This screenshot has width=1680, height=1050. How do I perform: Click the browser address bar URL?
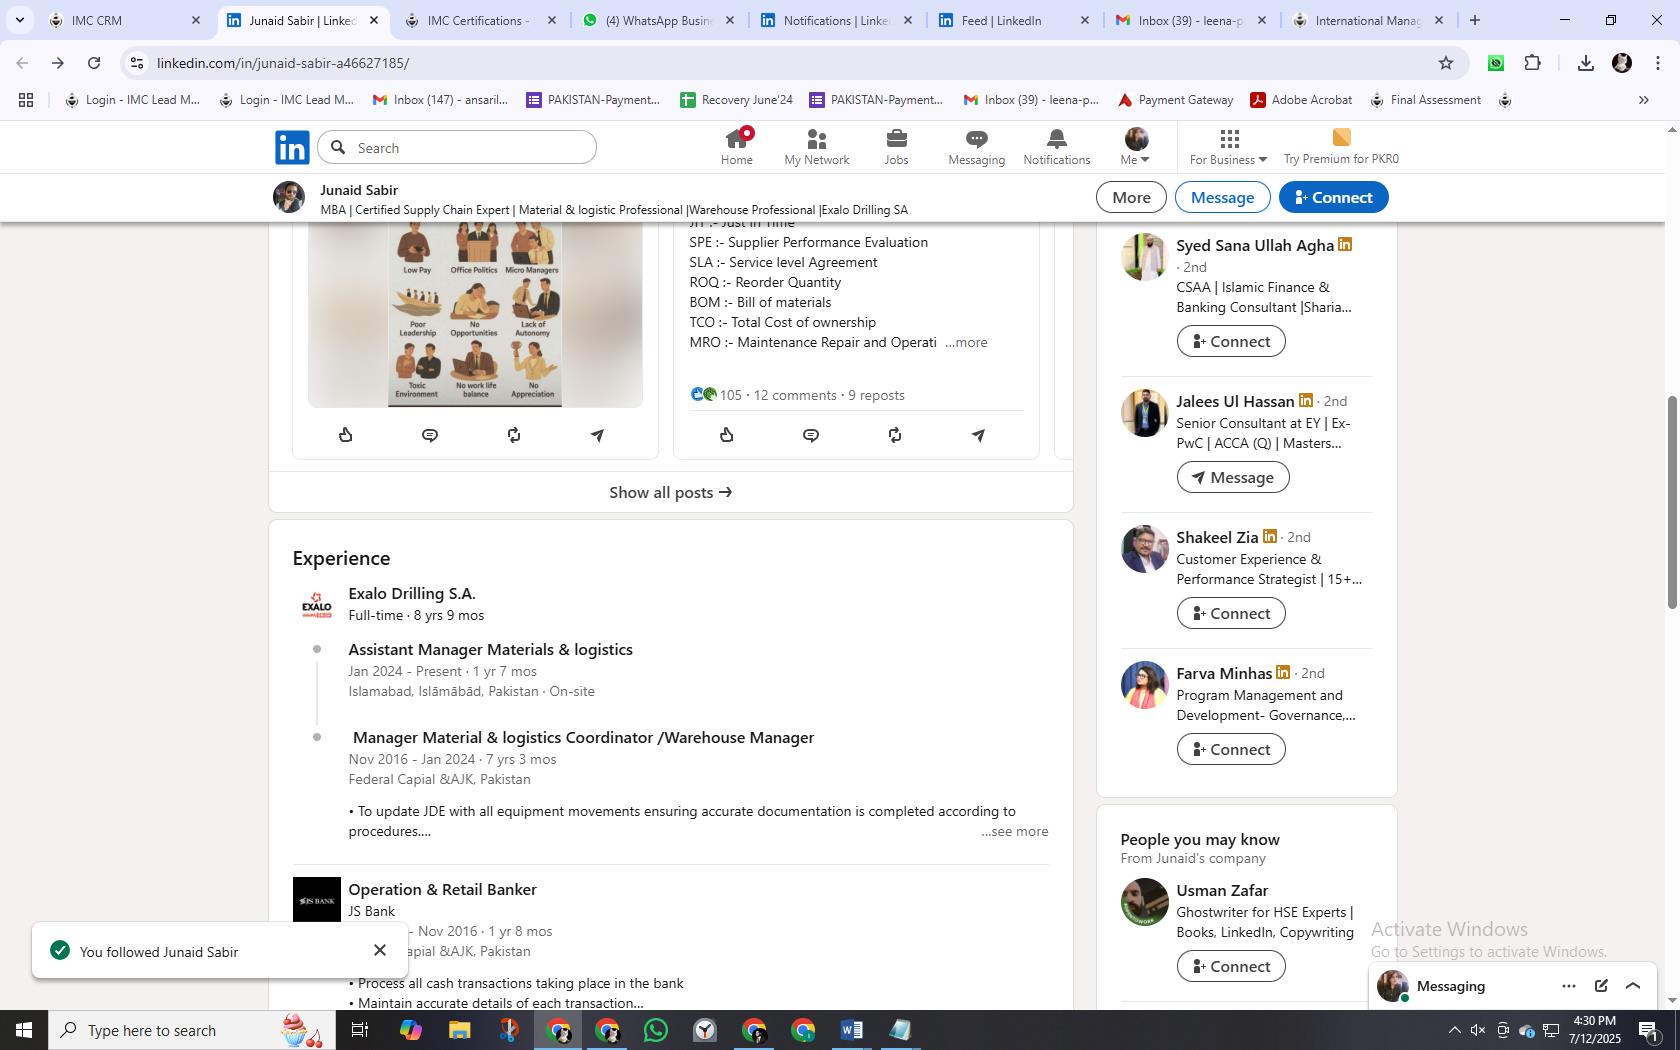[283, 63]
